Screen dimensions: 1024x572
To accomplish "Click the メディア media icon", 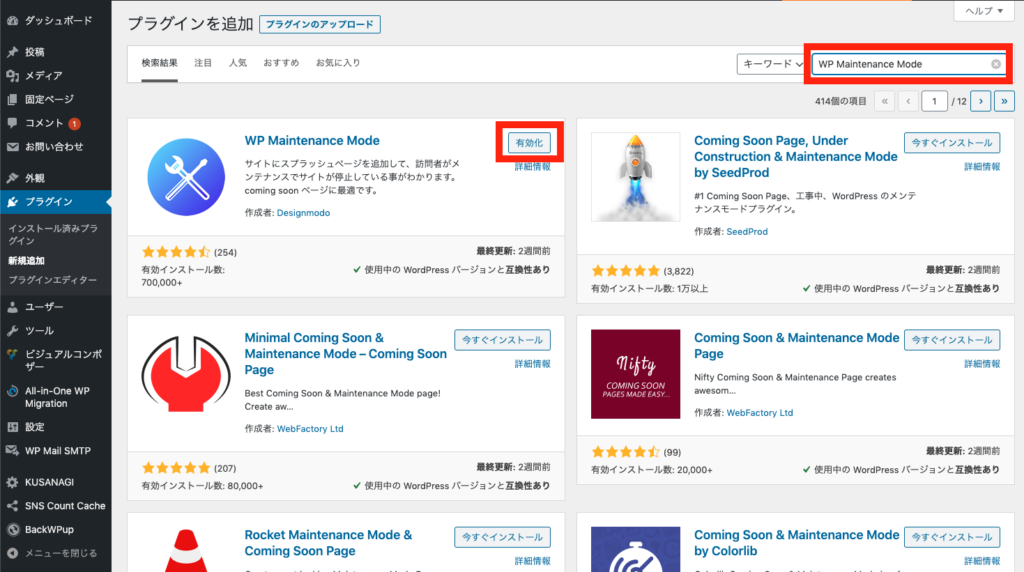I will click(12, 76).
